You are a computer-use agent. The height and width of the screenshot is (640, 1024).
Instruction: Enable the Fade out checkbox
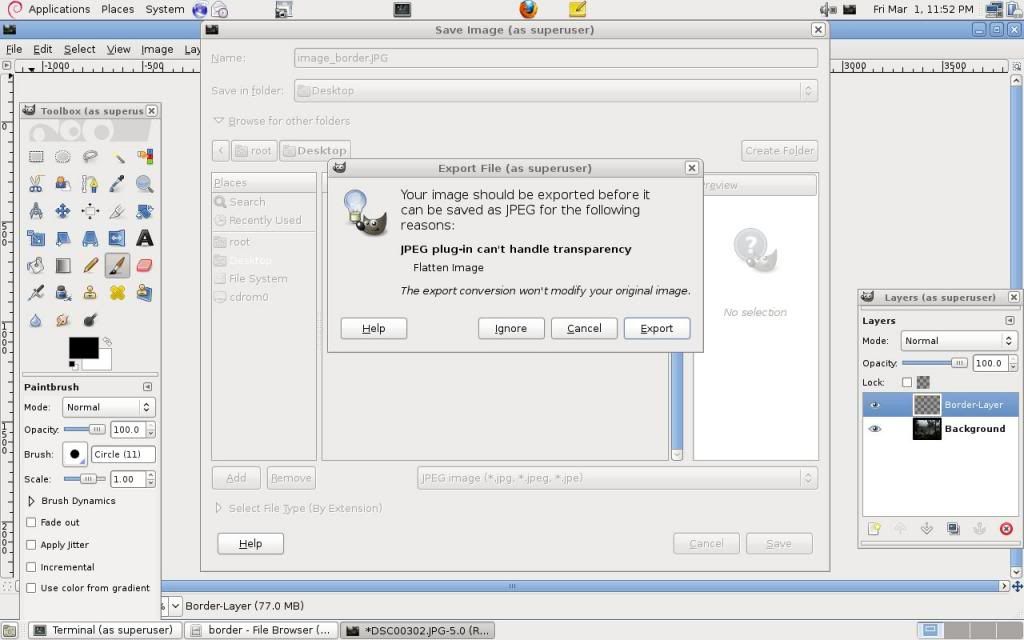pyautogui.click(x=31, y=522)
